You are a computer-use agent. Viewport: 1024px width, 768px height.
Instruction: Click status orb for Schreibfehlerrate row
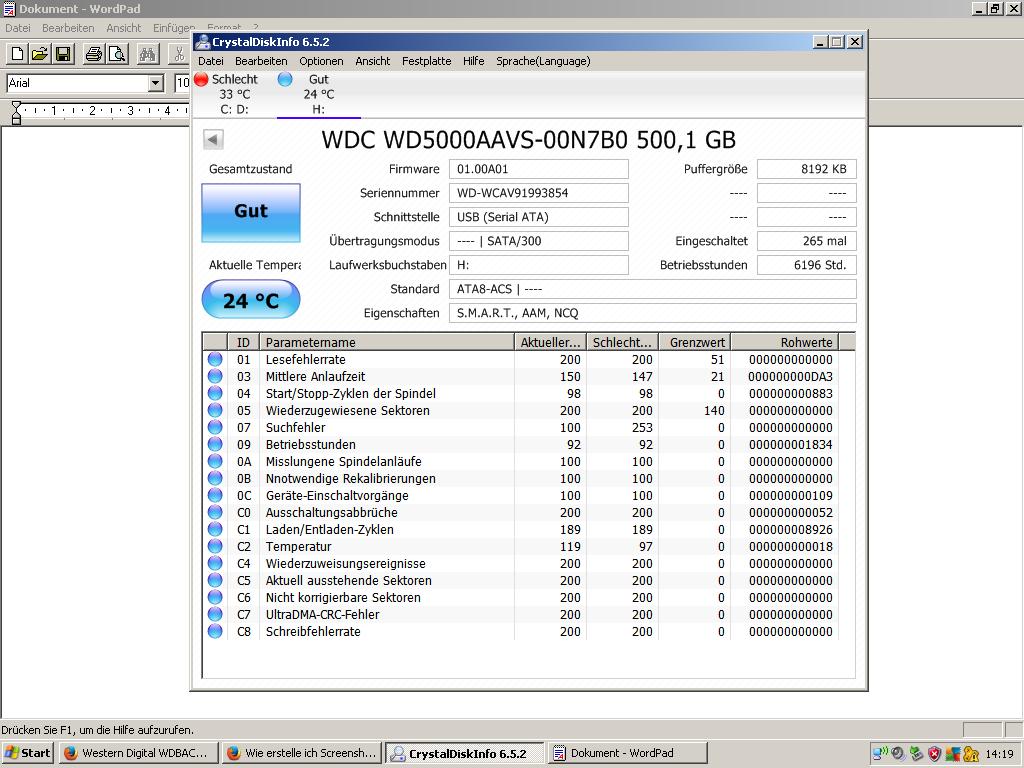click(x=215, y=631)
